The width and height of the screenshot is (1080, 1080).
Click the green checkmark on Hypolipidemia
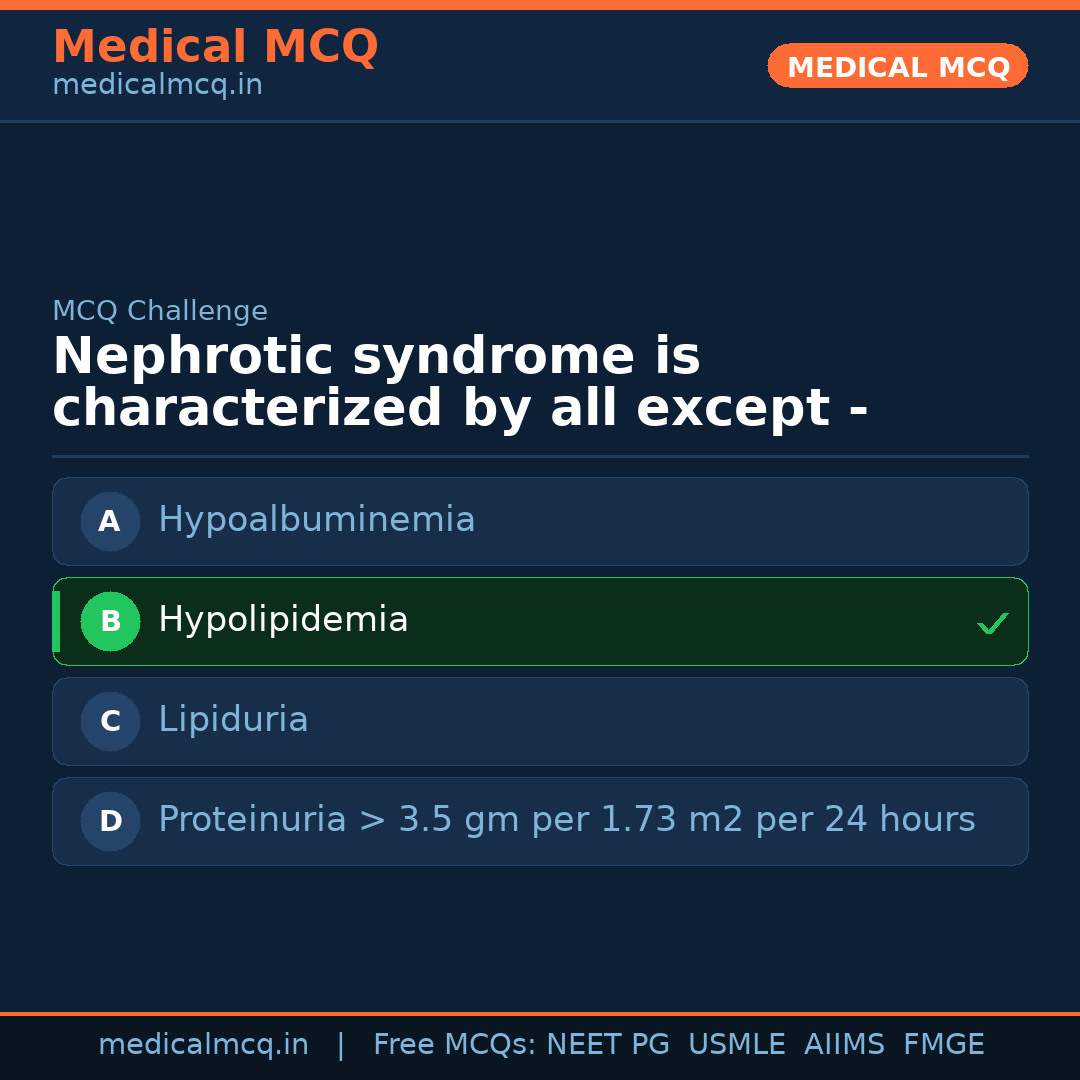click(x=992, y=624)
